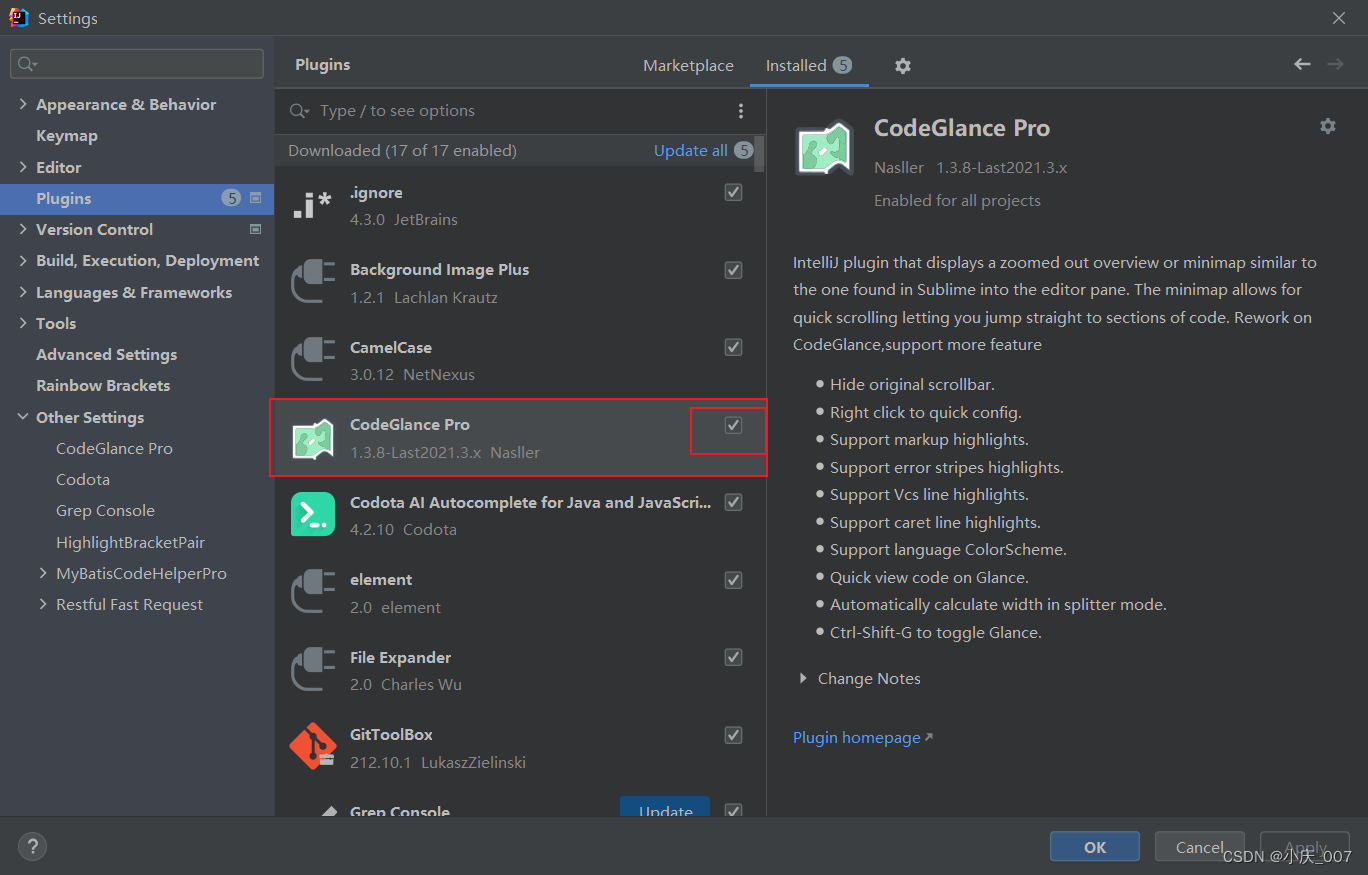Click the plugin search magnifier icon

(299, 111)
